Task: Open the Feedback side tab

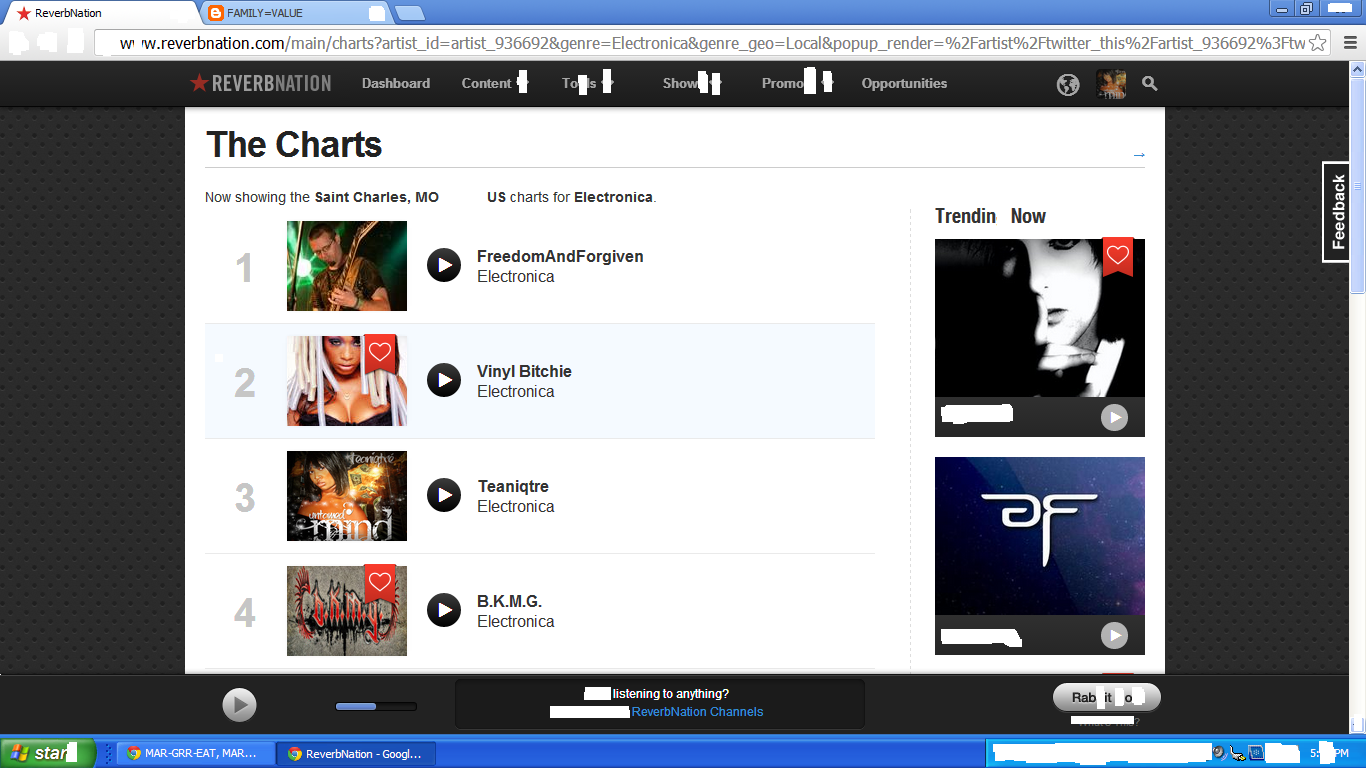Action: coord(1337,212)
